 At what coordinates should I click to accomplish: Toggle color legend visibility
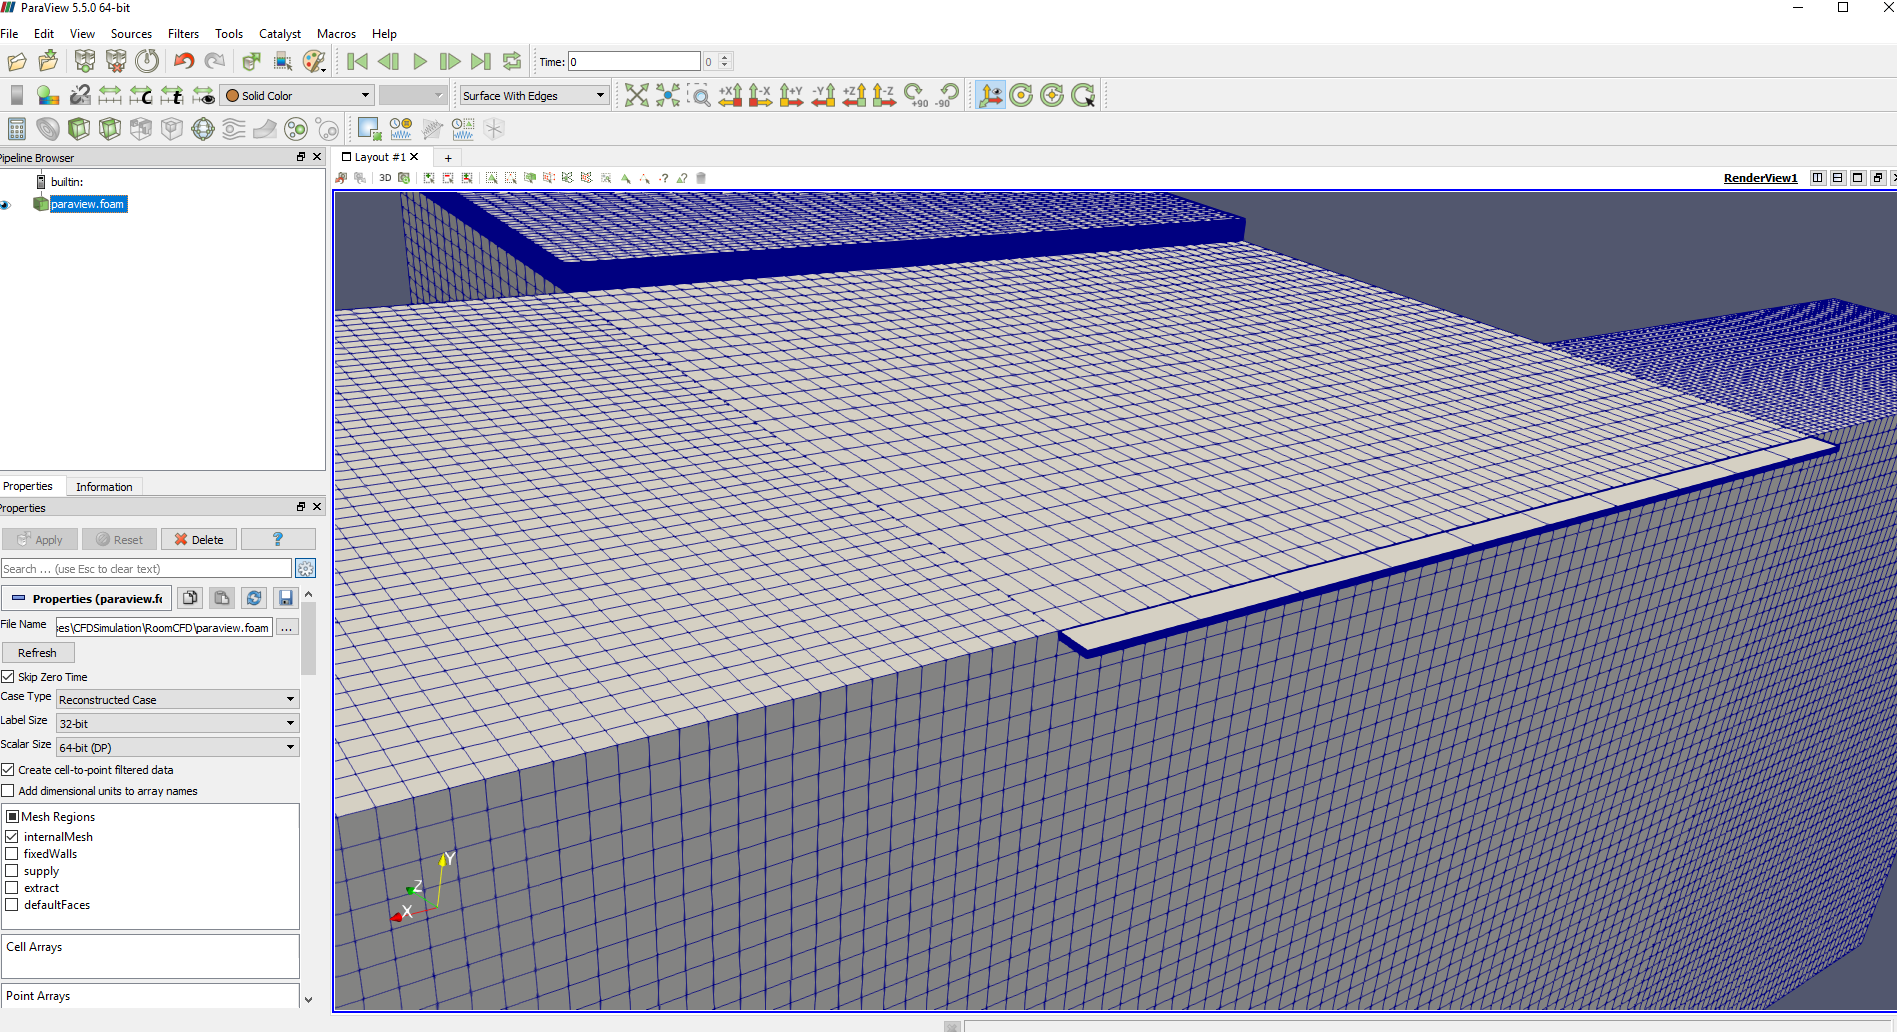[17, 95]
